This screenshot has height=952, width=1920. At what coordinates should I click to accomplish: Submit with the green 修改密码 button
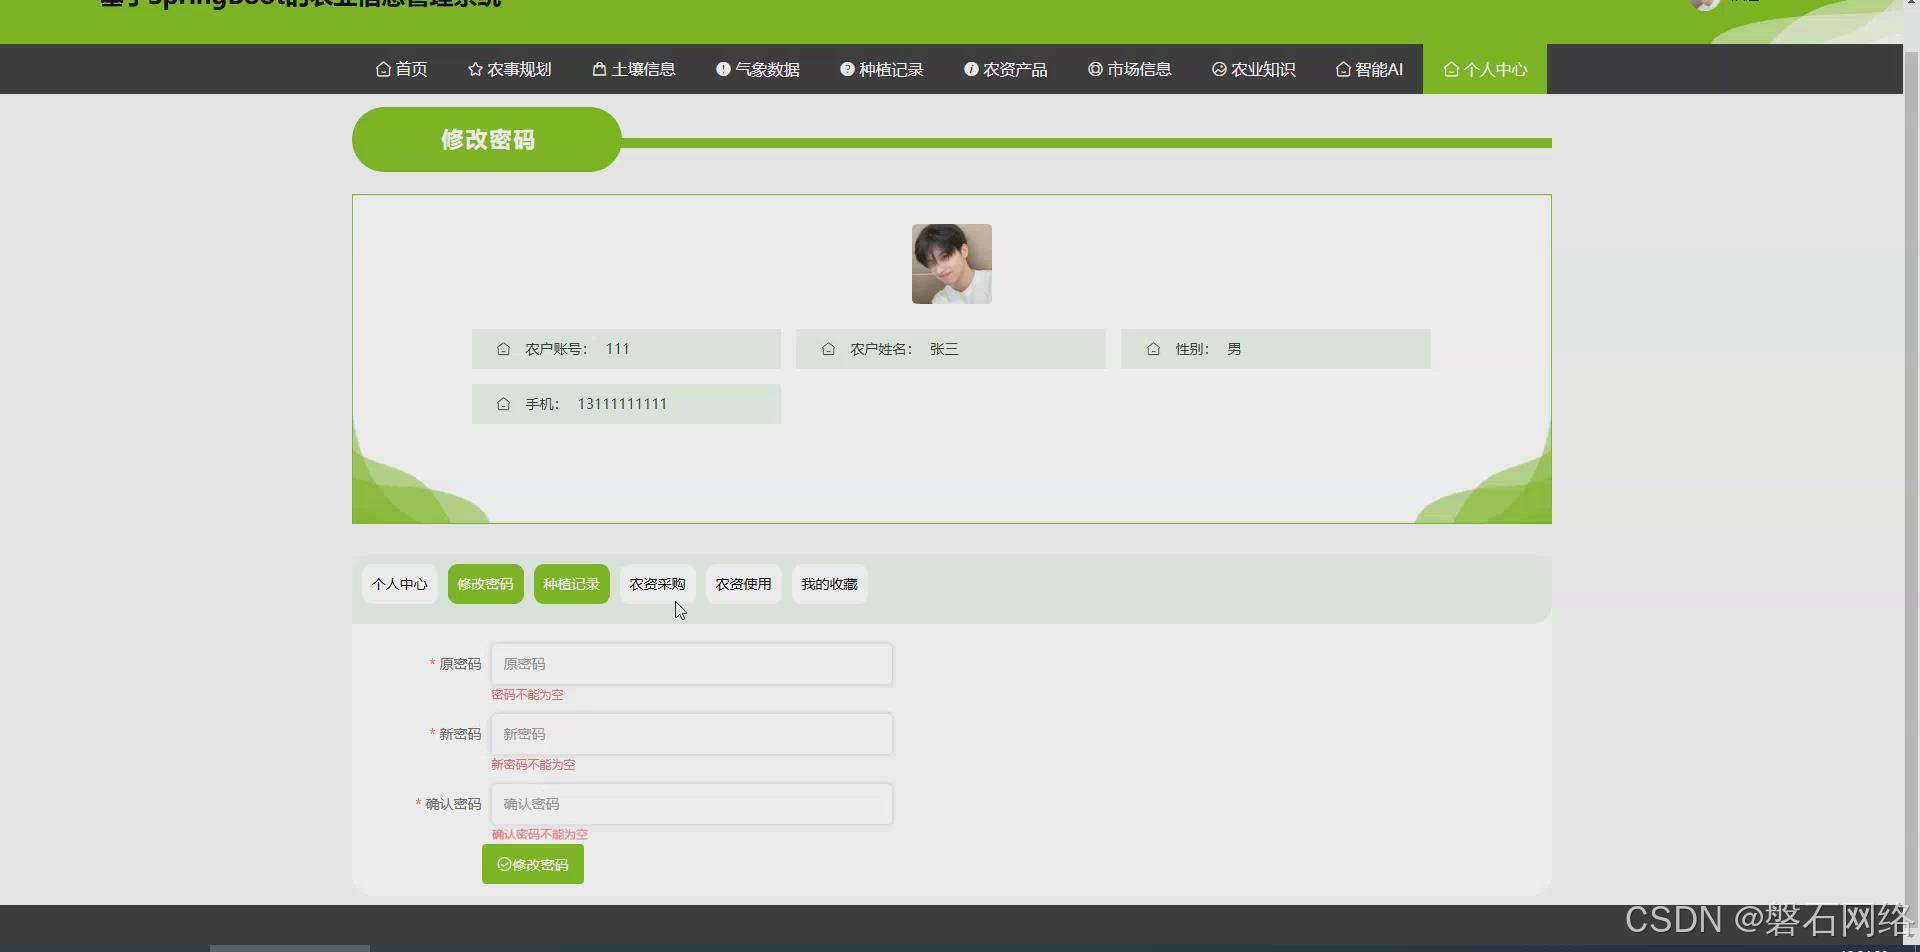(533, 864)
